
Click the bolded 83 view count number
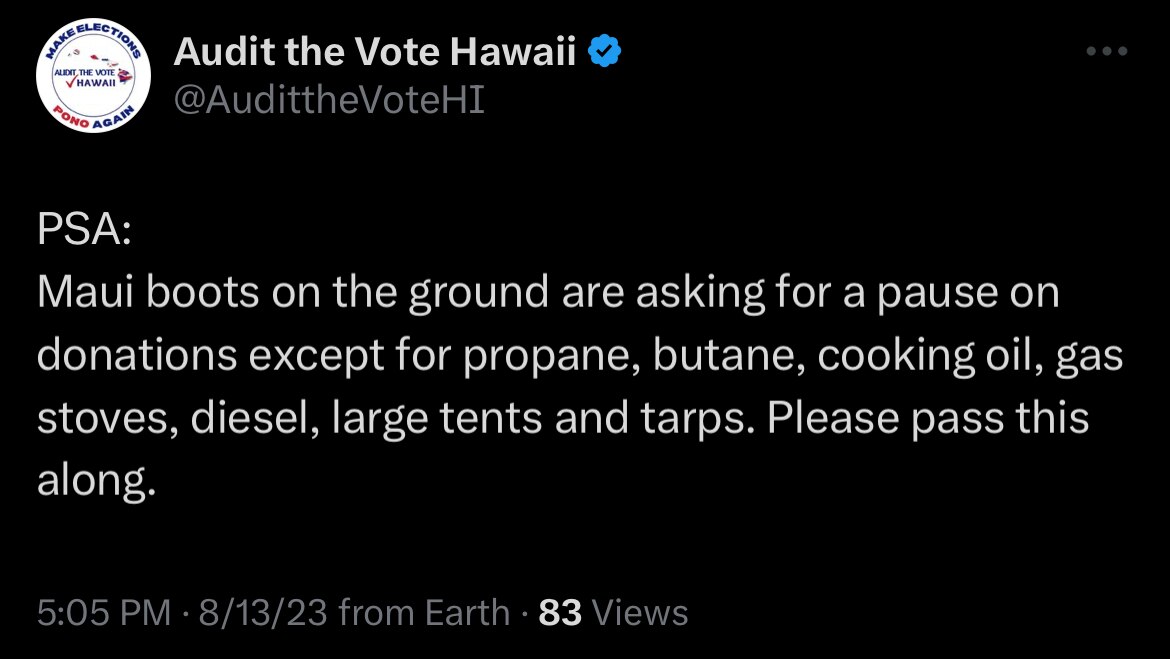(x=561, y=611)
